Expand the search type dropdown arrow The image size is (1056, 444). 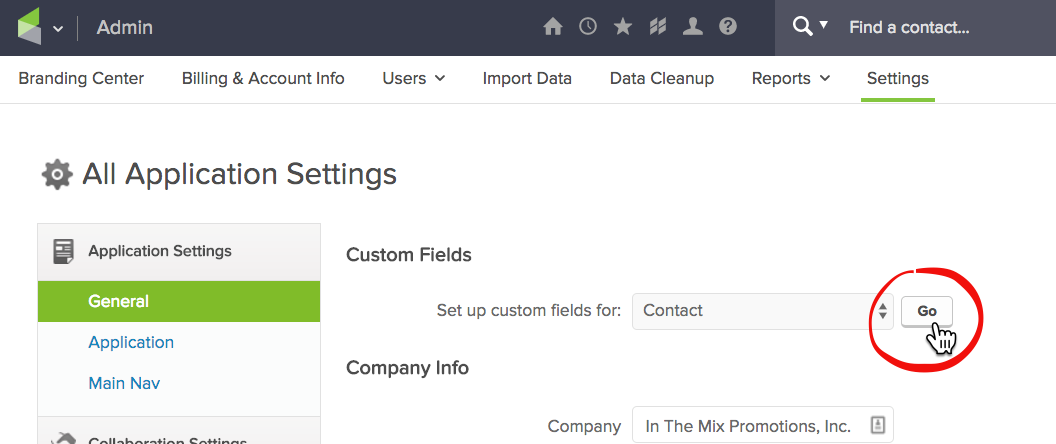tap(823, 26)
